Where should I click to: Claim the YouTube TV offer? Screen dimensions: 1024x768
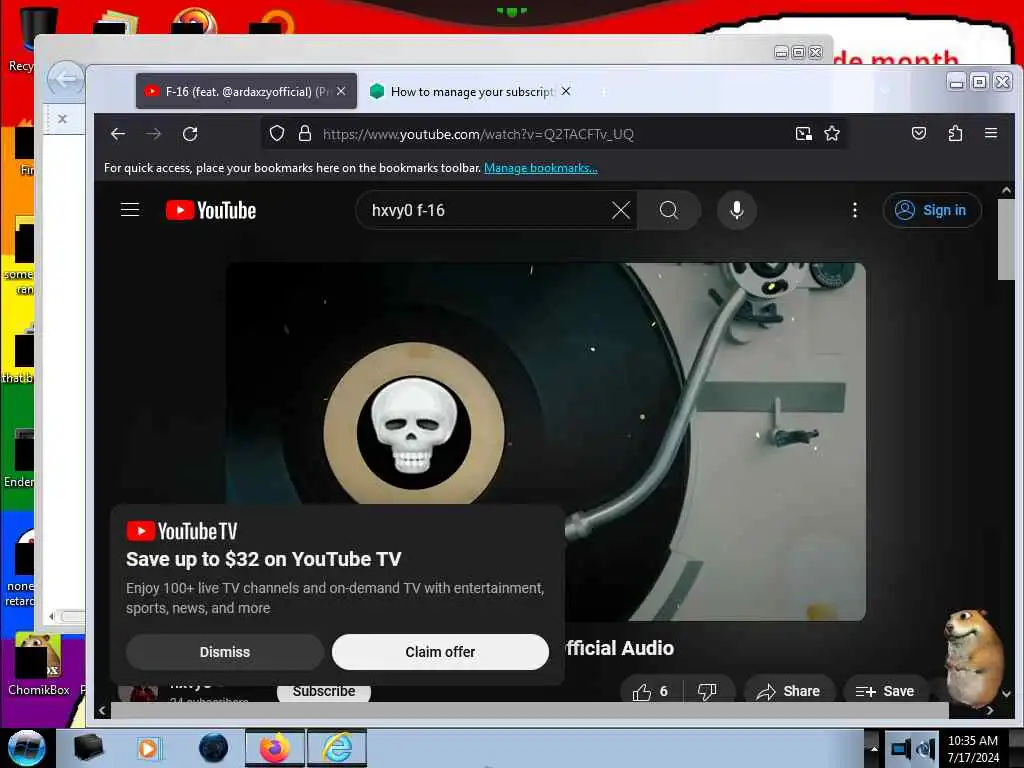(x=440, y=652)
